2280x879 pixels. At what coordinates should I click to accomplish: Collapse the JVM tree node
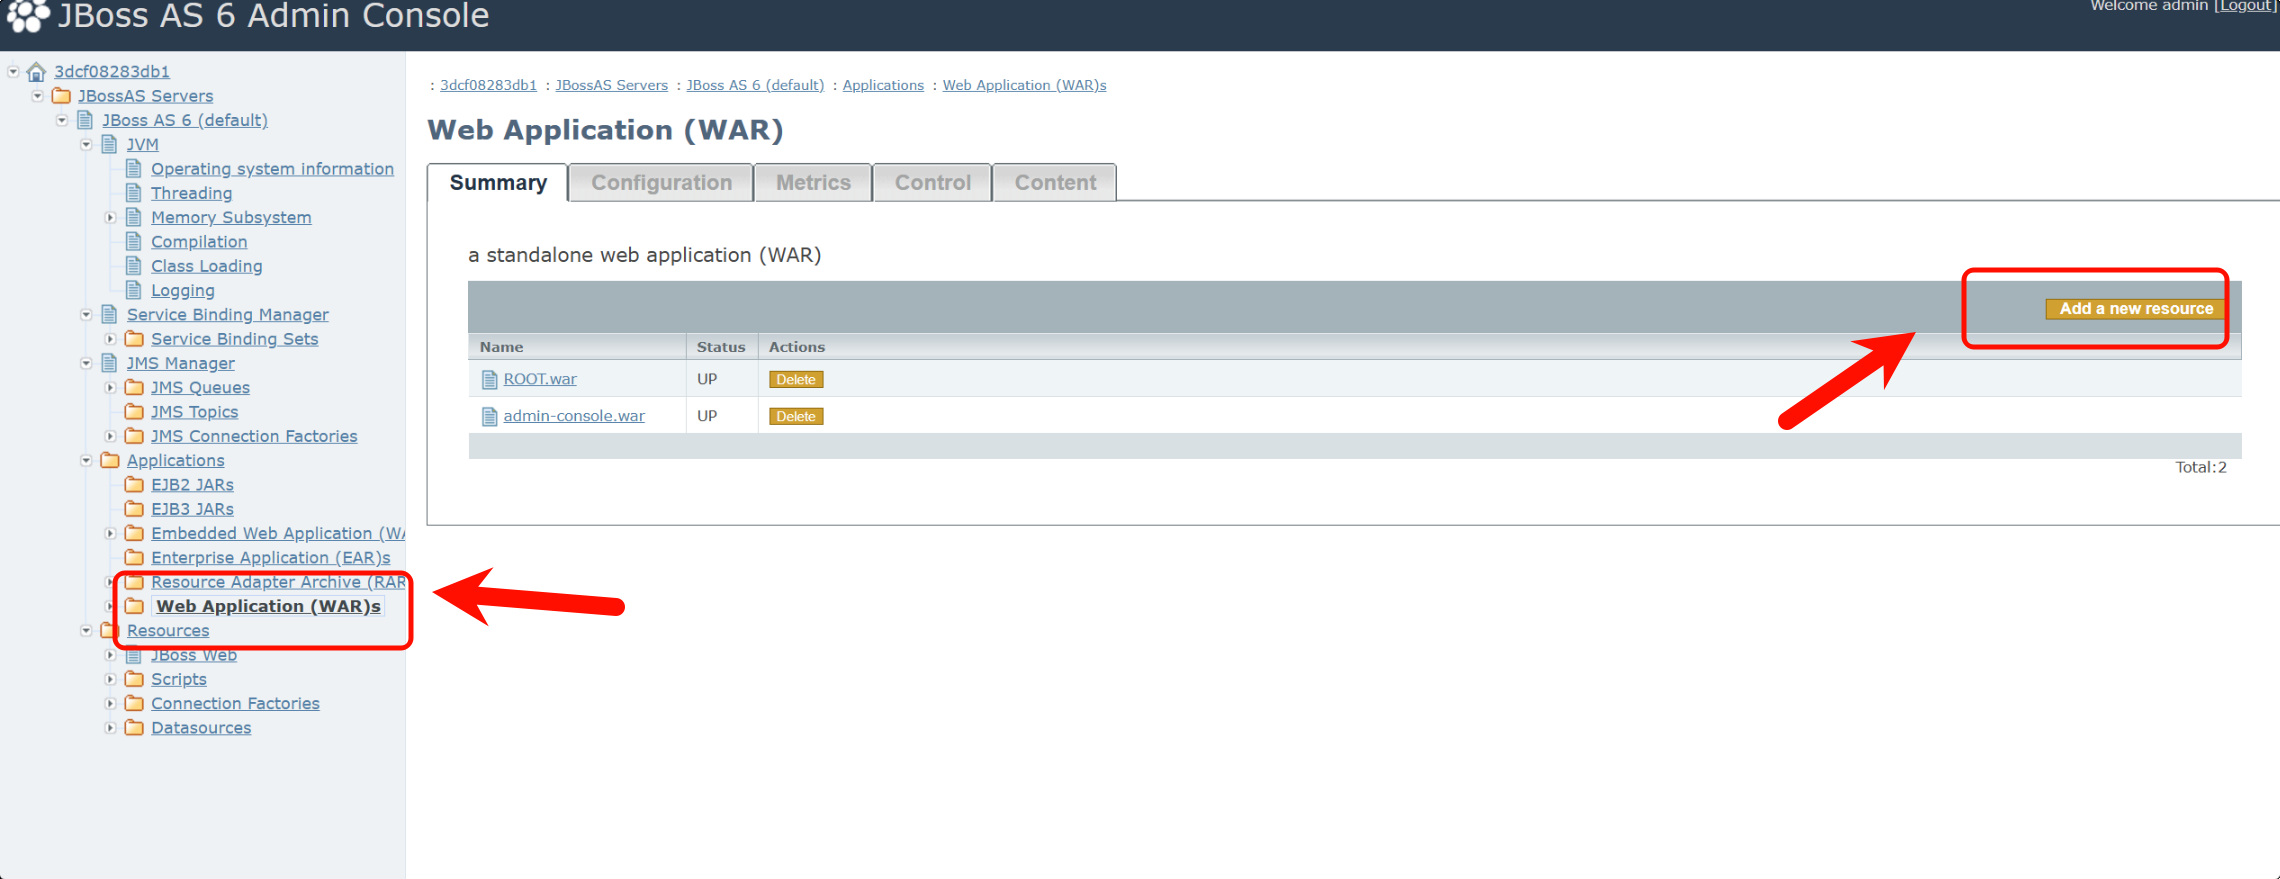[x=86, y=145]
